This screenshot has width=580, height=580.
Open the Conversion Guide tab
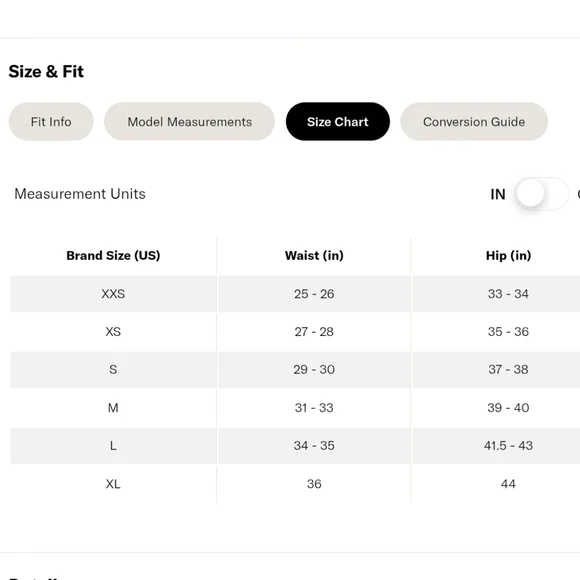pos(474,122)
